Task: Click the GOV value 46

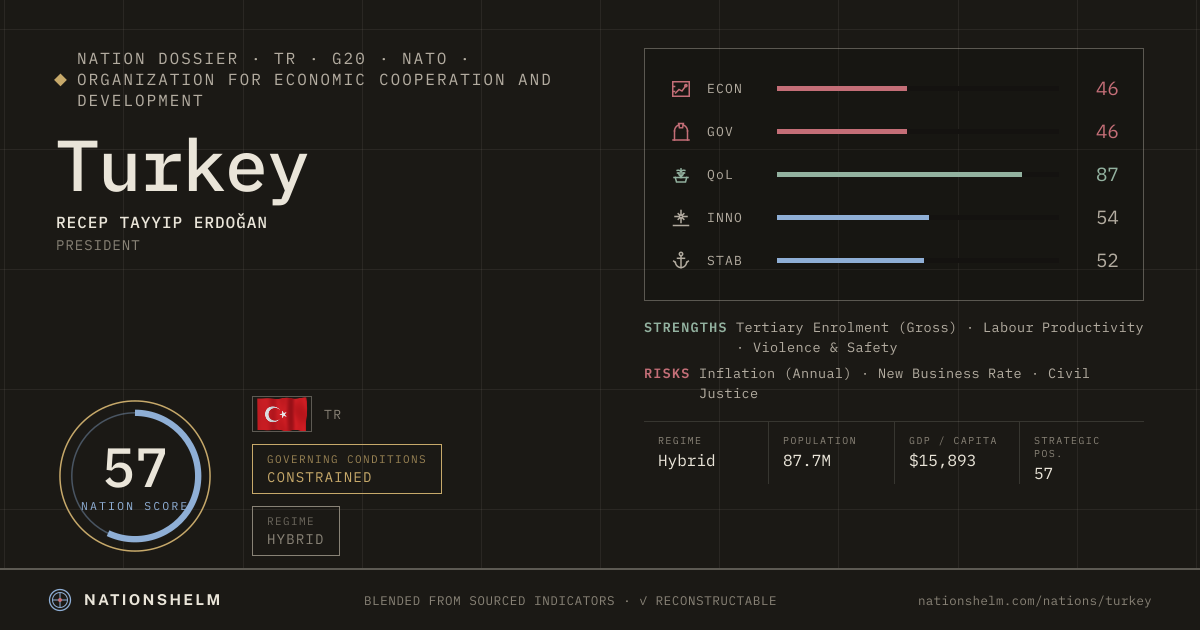Action: click(1107, 132)
